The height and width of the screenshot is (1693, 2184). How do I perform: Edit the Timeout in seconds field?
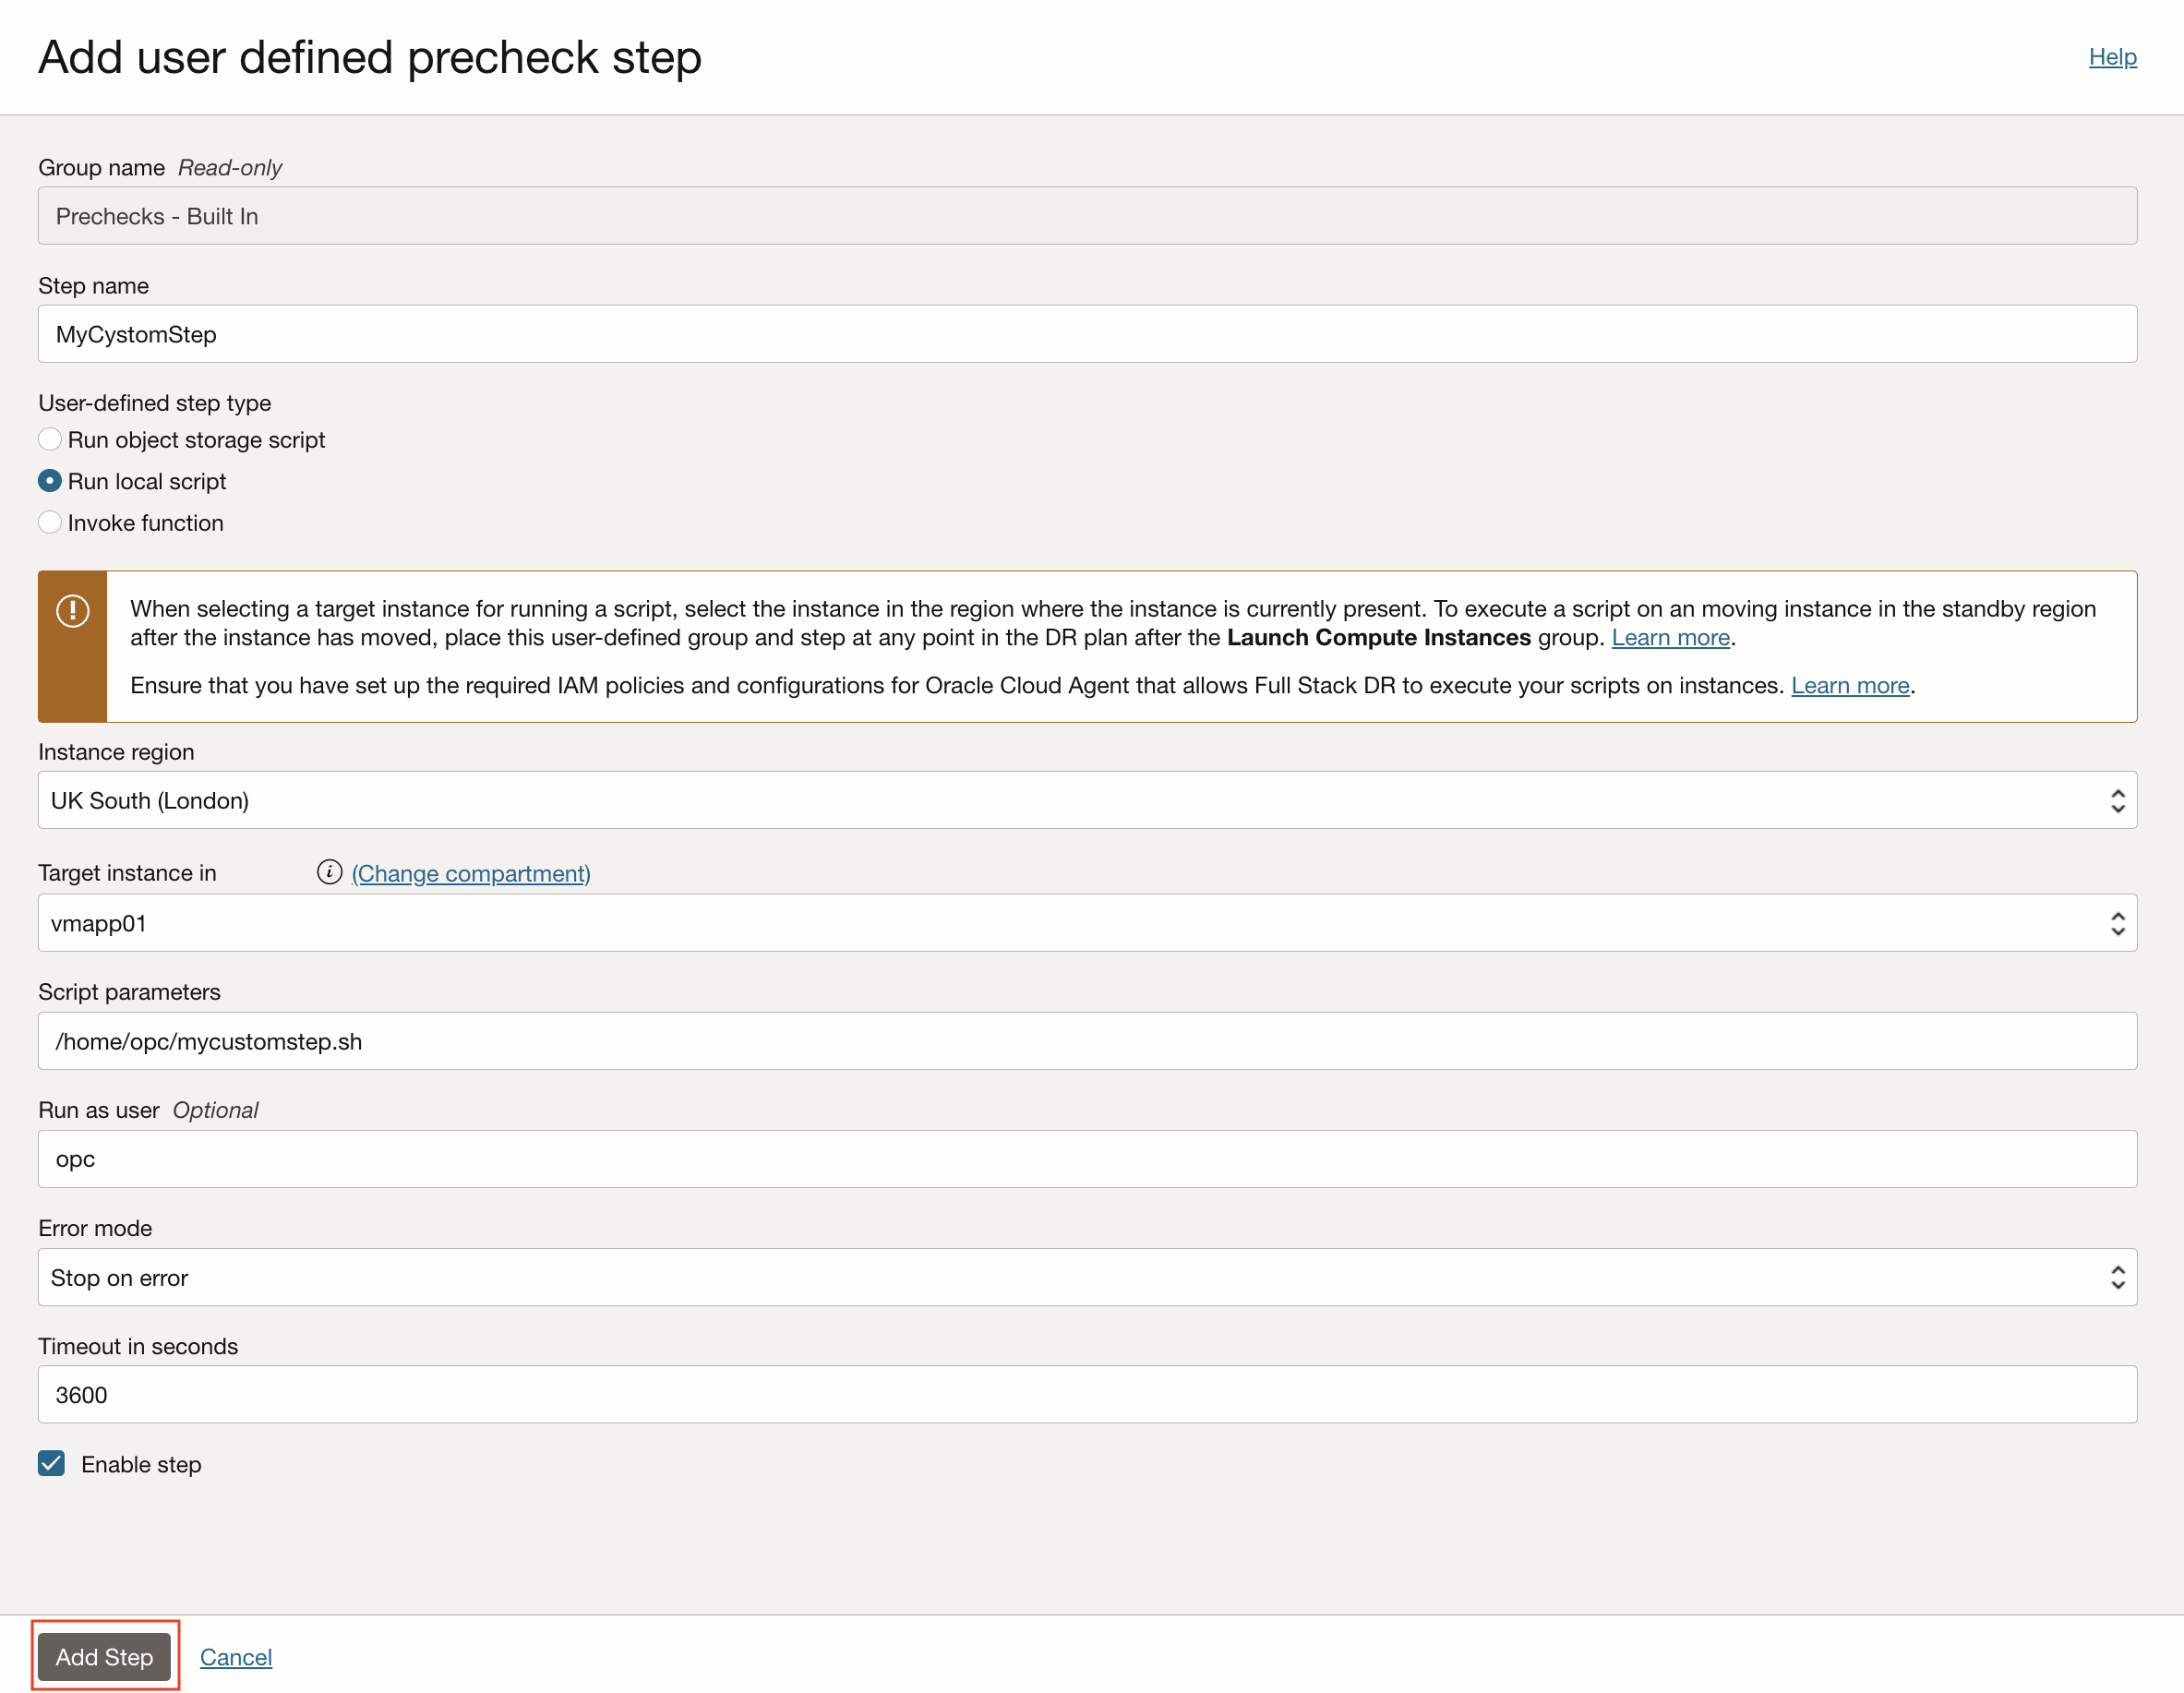(1000, 1394)
